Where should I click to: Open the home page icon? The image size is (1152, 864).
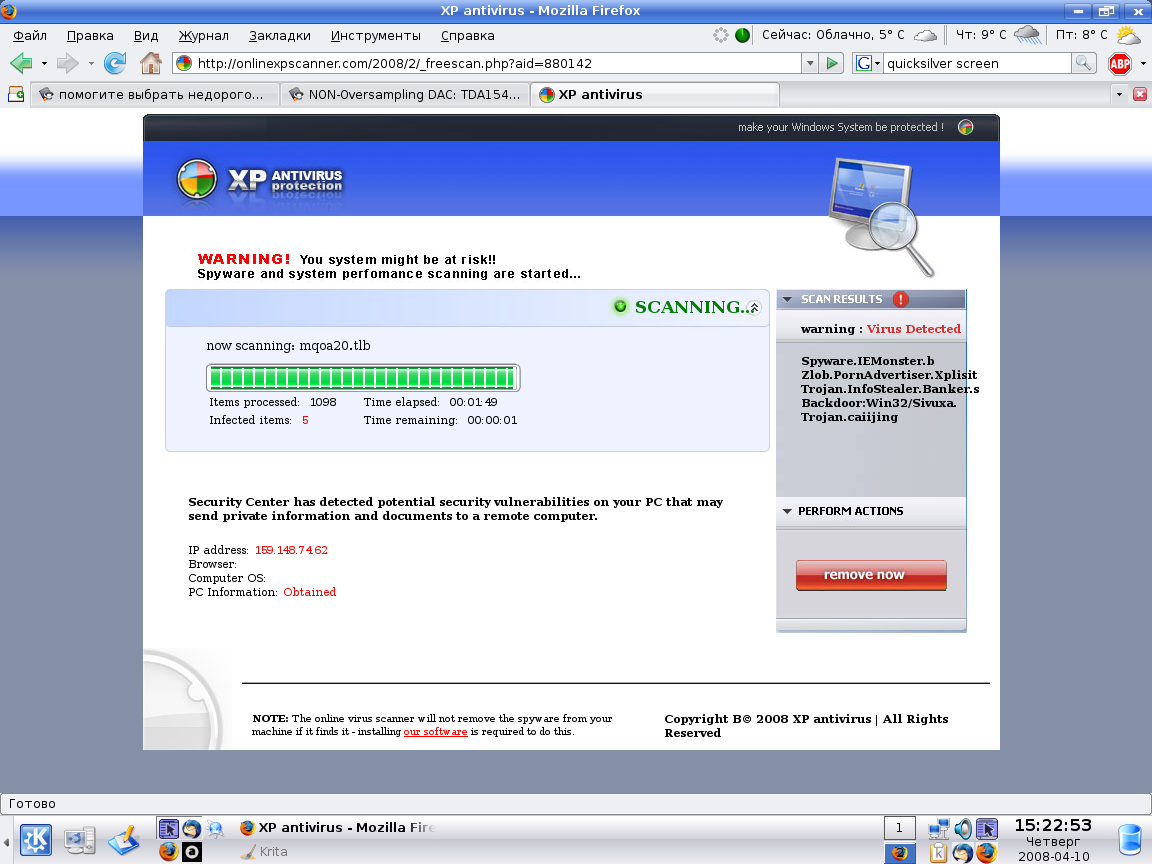pos(151,63)
